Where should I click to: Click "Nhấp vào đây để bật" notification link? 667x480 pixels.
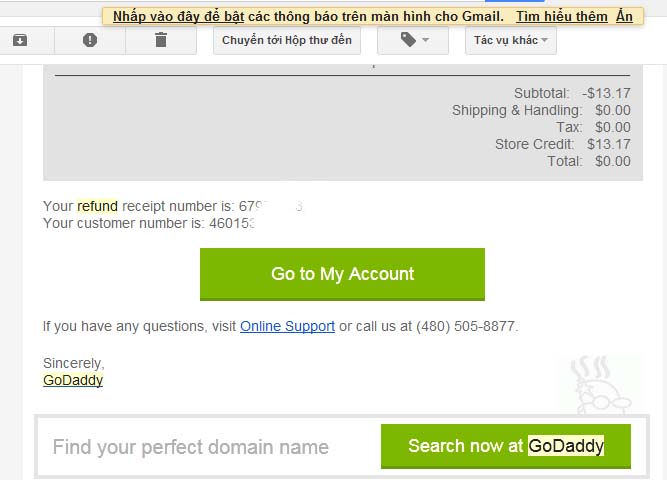179,17
